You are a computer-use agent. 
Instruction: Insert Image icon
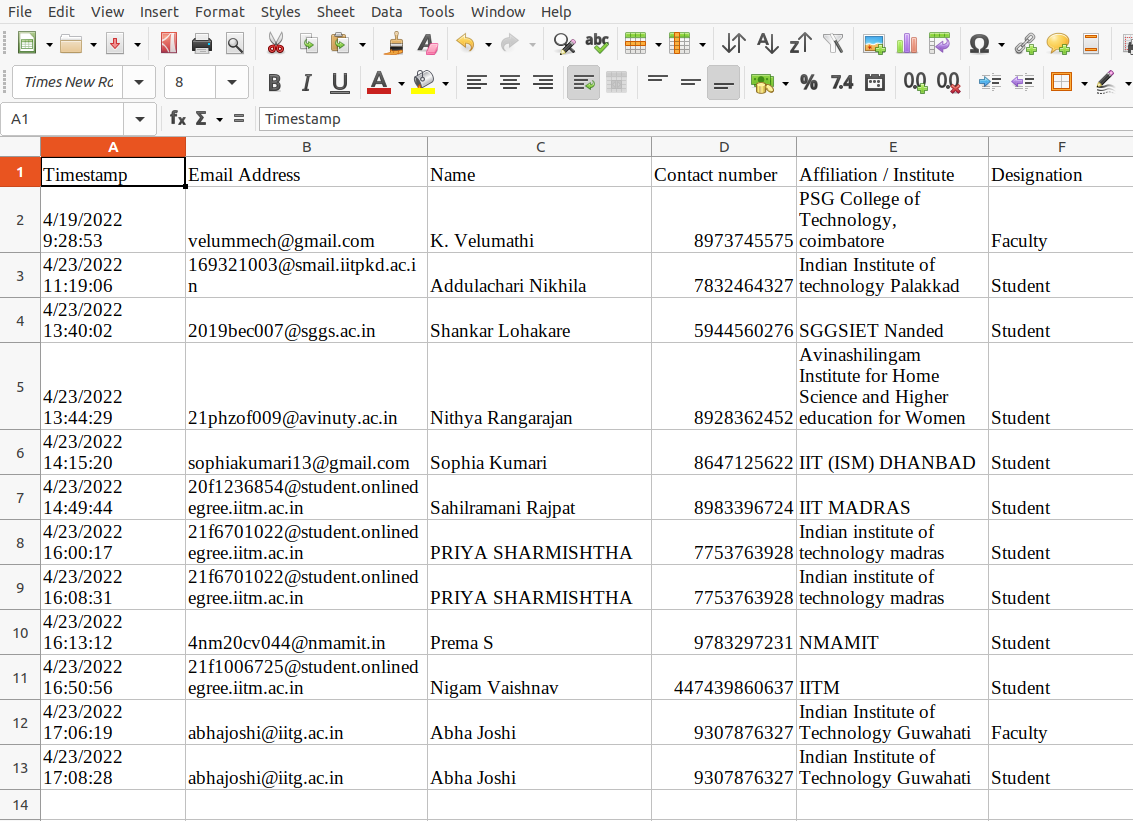point(874,43)
